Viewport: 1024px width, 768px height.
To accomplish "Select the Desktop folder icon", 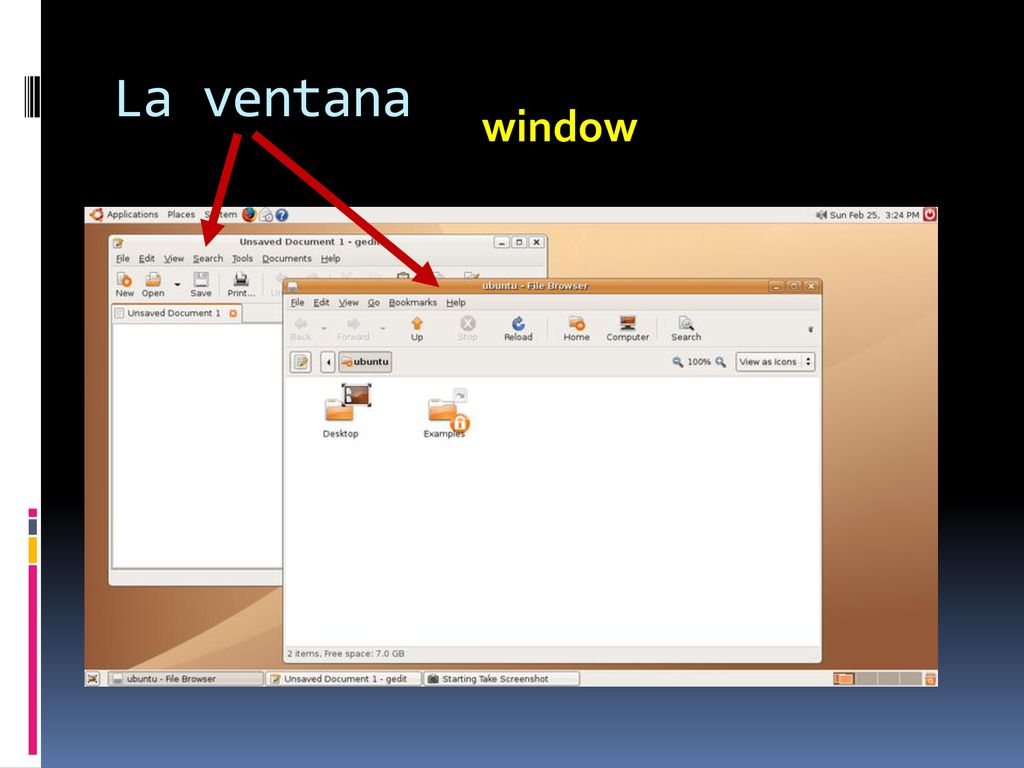I will 346,411.
